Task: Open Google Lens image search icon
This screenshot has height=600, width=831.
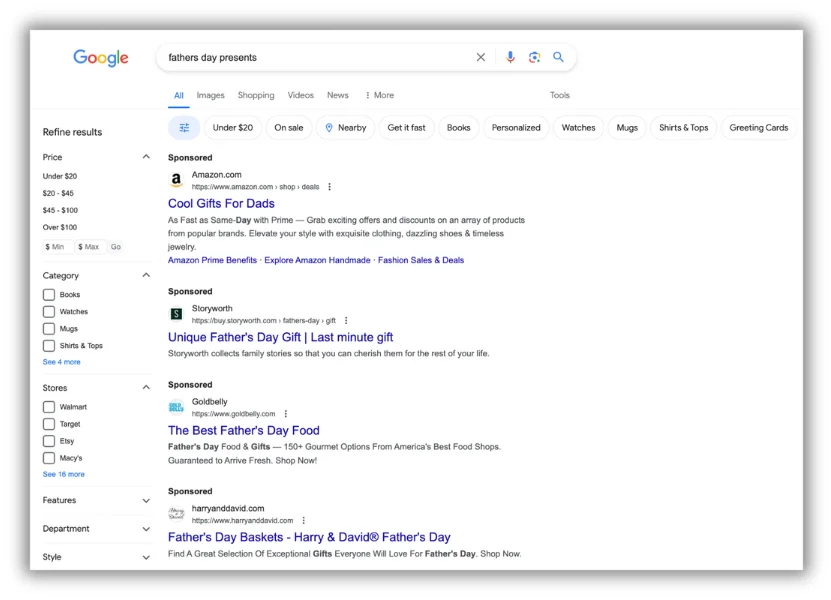Action: tap(534, 57)
